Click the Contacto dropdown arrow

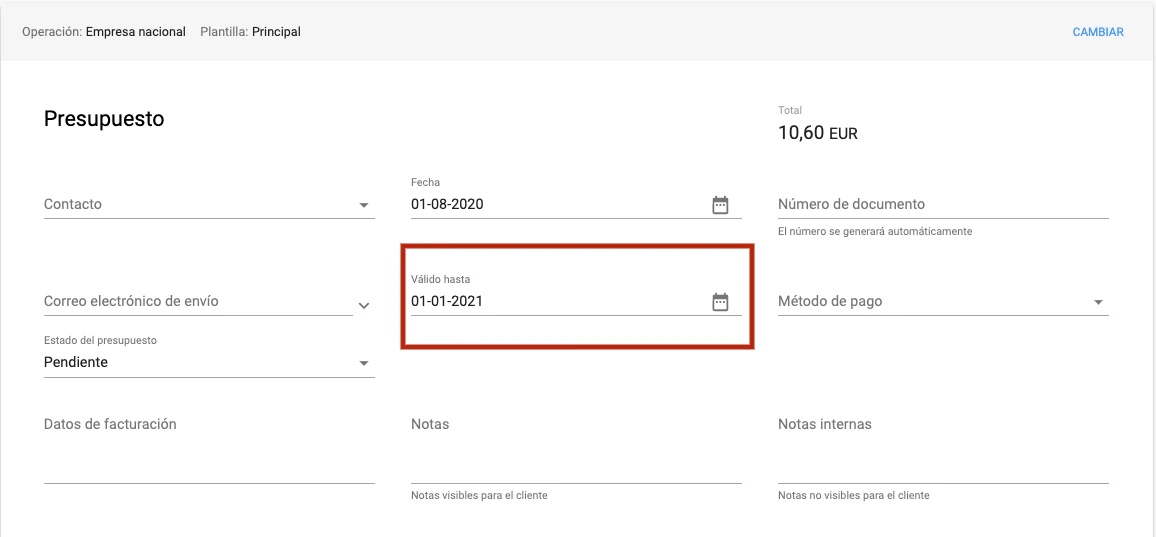point(364,206)
